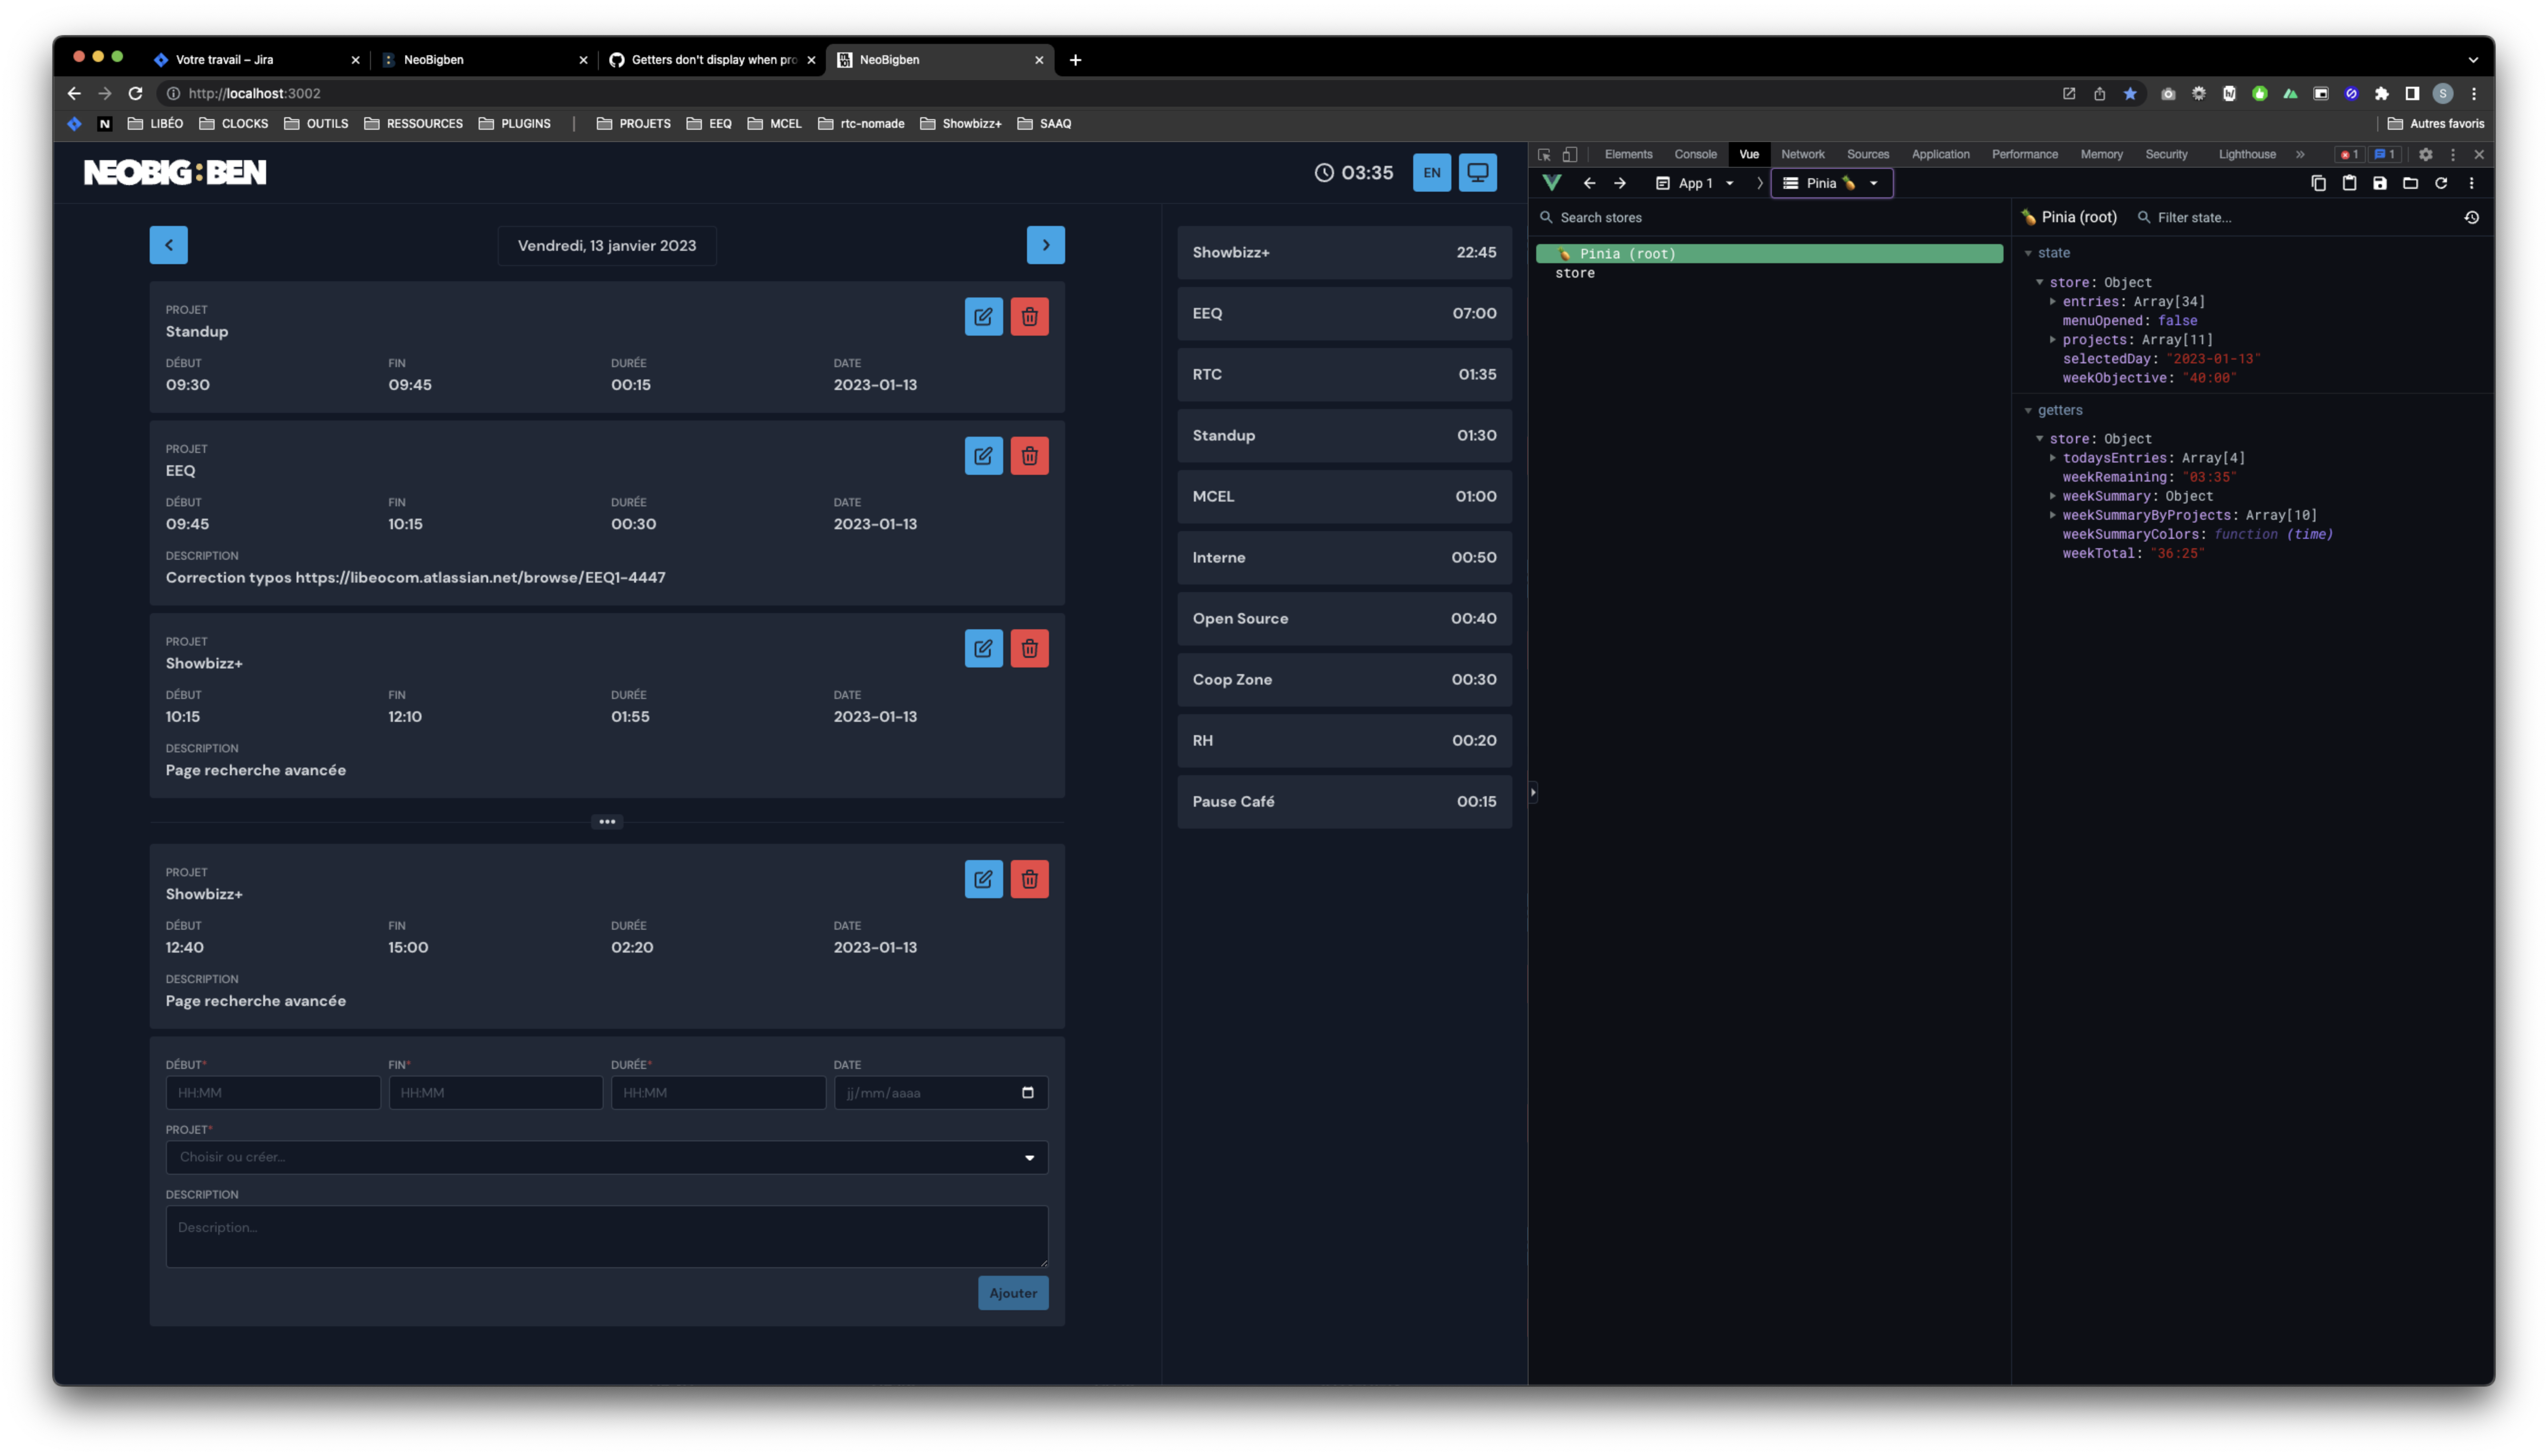Screen dimensions: 2548x1456
Task: Delete the Showbizz+ entry starting 12:40
Action: click(x=1029, y=879)
